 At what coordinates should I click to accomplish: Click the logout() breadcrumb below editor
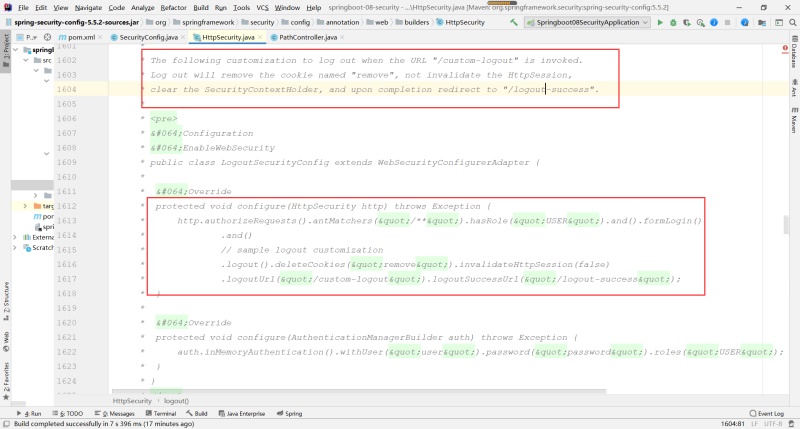pos(176,401)
